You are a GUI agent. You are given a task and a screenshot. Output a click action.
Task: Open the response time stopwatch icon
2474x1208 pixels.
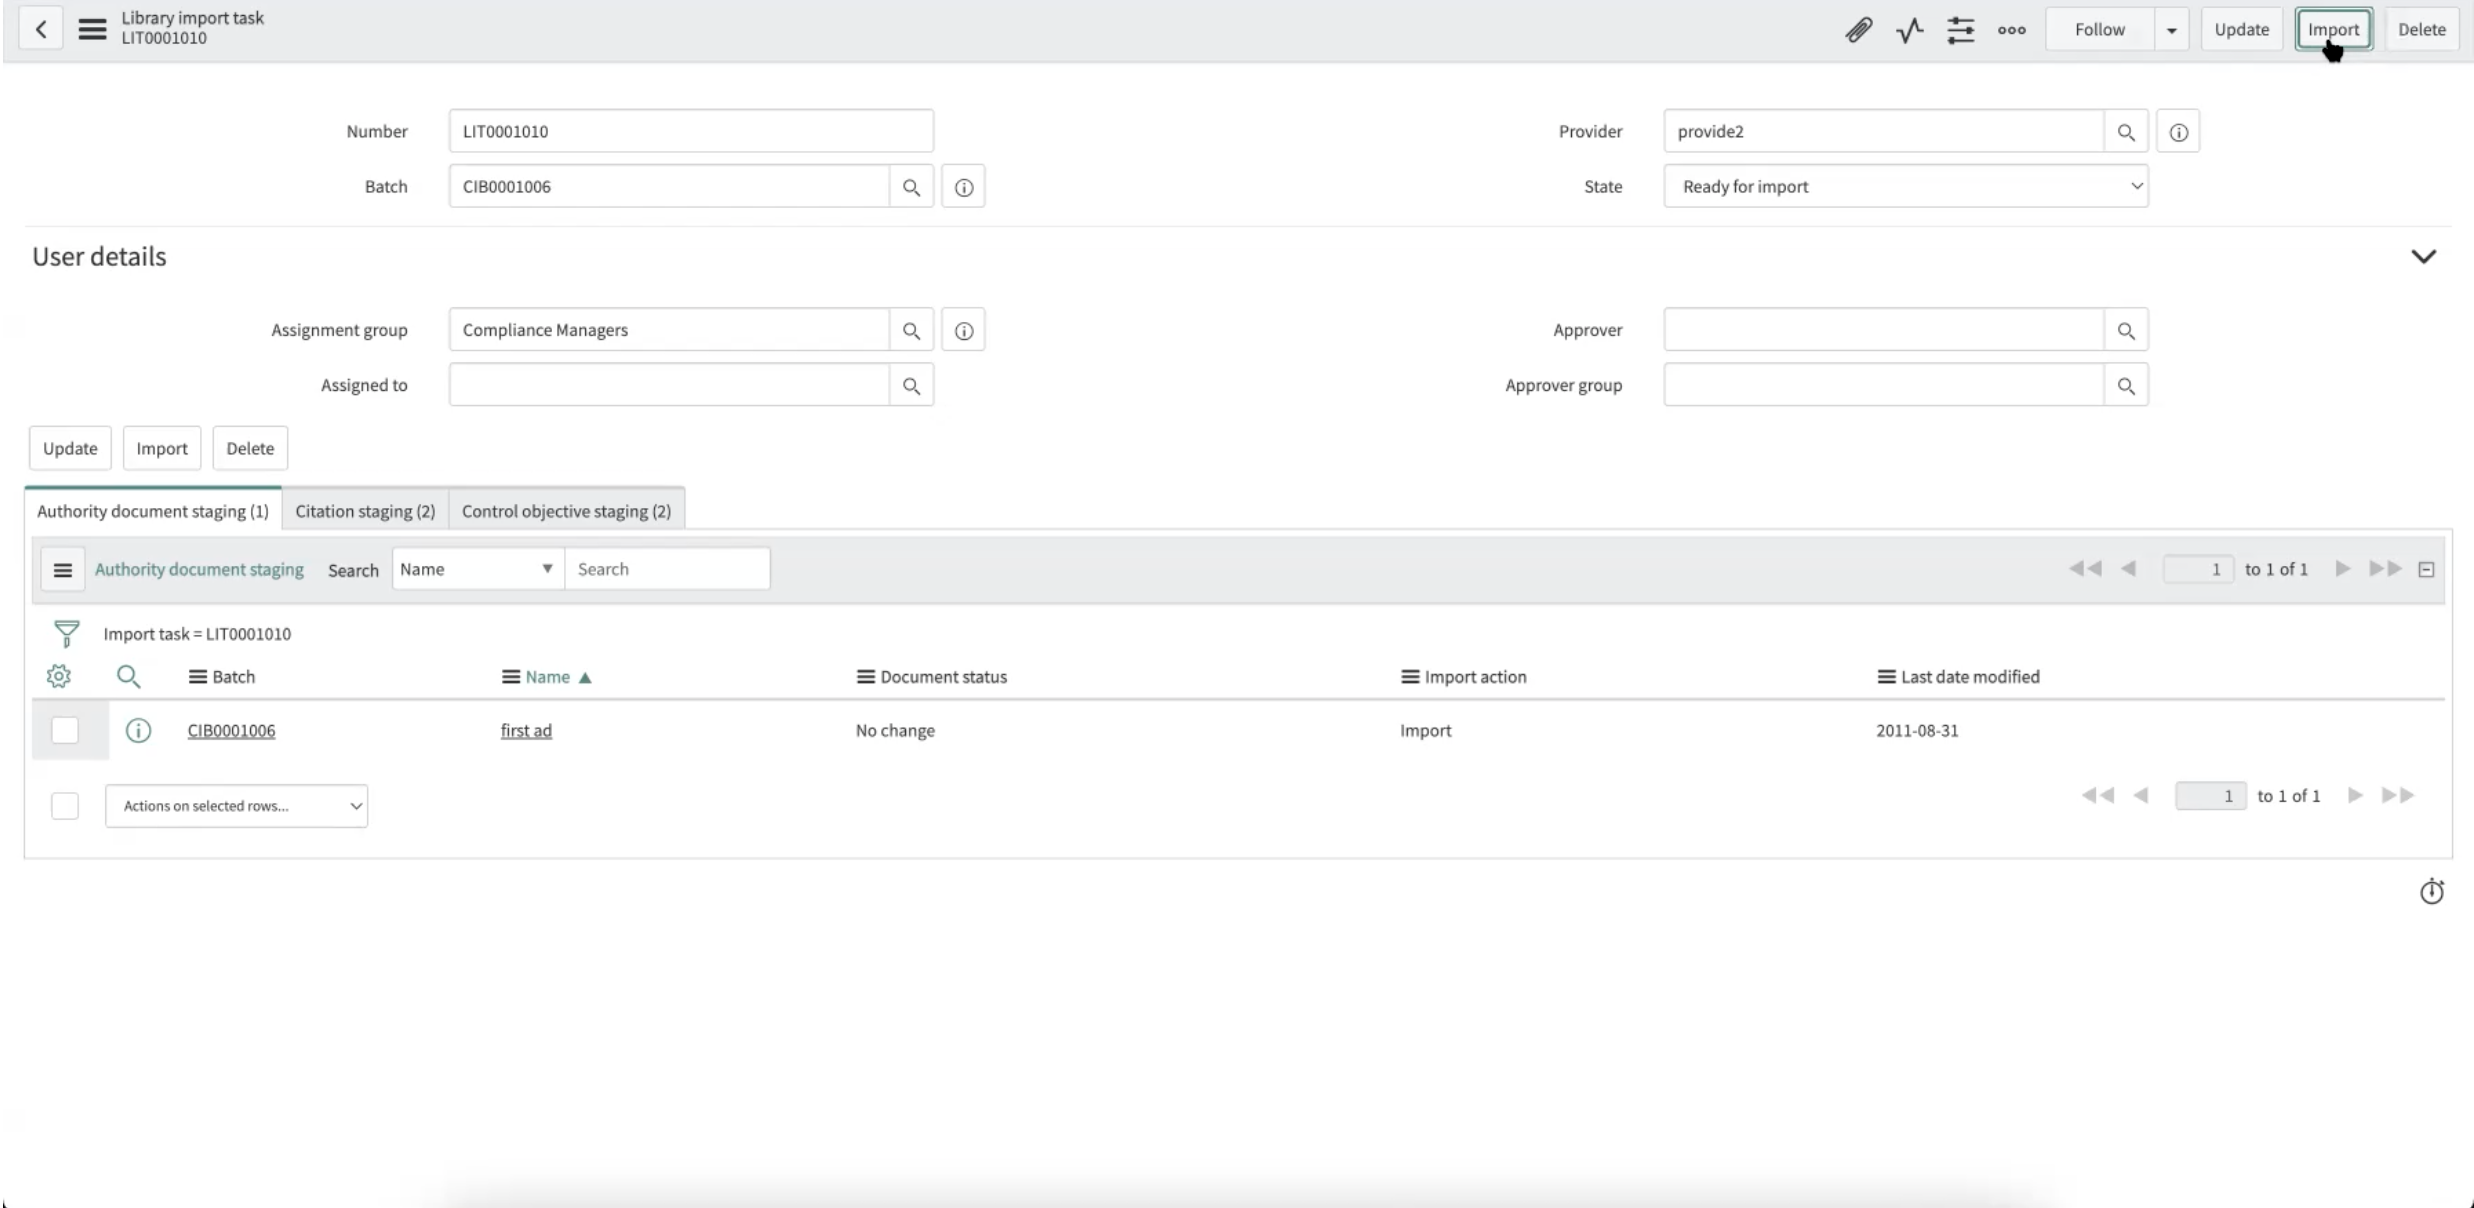click(x=2431, y=891)
